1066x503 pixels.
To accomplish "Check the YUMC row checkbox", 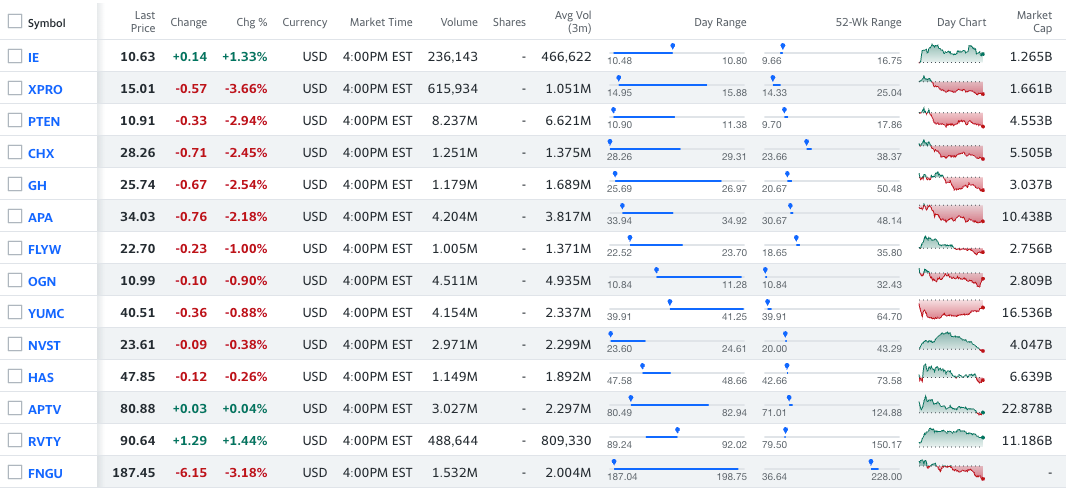I will coord(15,312).
